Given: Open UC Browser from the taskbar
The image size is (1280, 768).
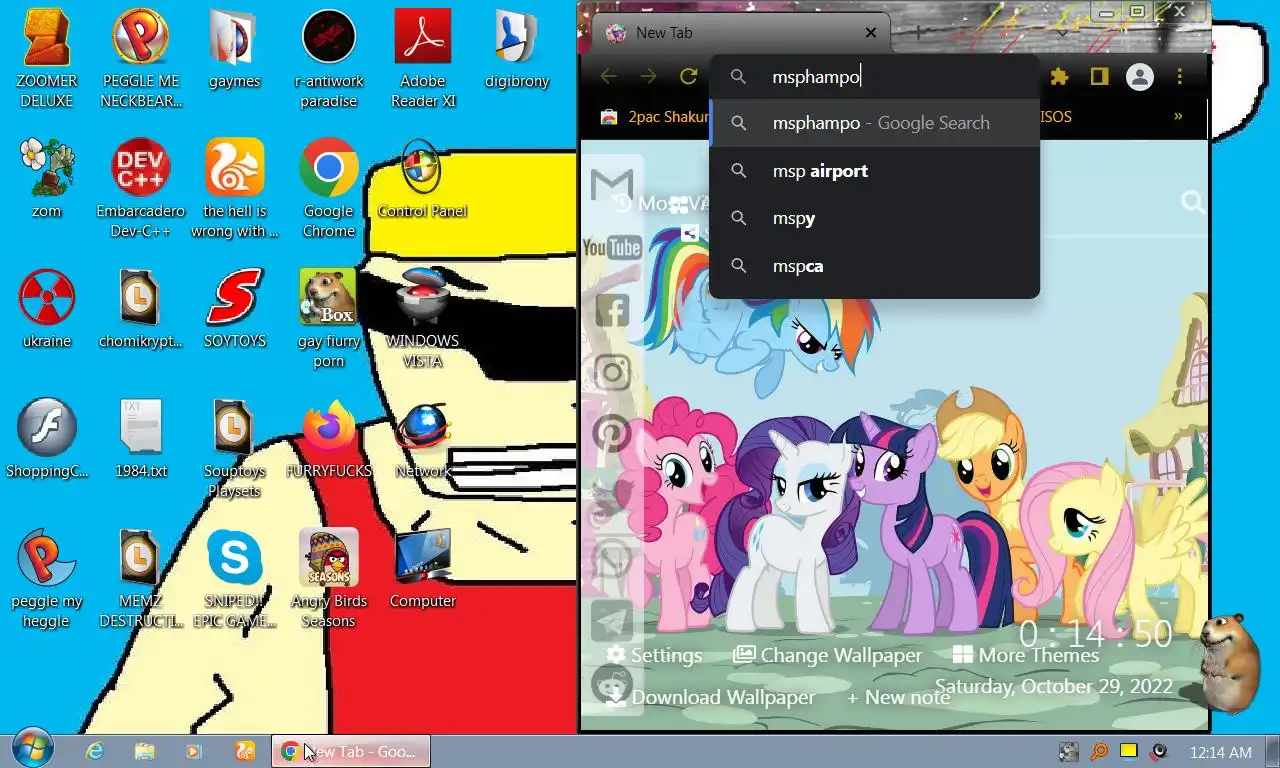Looking at the screenshot, I should pyautogui.click(x=244, y=751).
